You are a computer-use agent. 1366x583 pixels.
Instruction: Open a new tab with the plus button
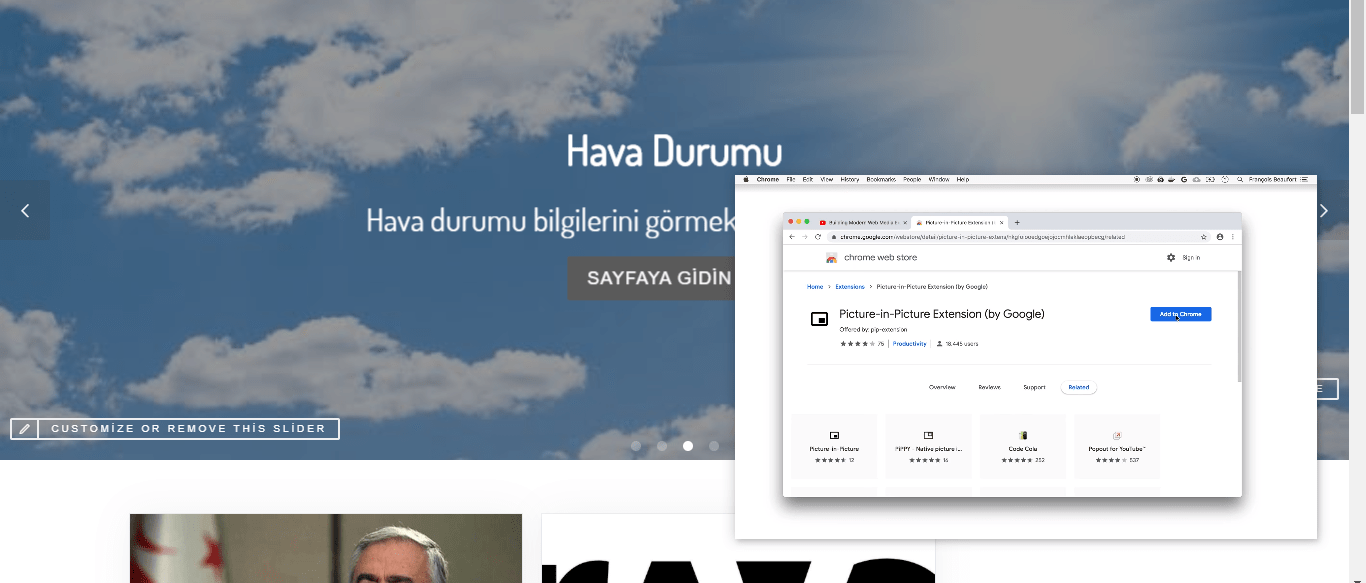1017,222
